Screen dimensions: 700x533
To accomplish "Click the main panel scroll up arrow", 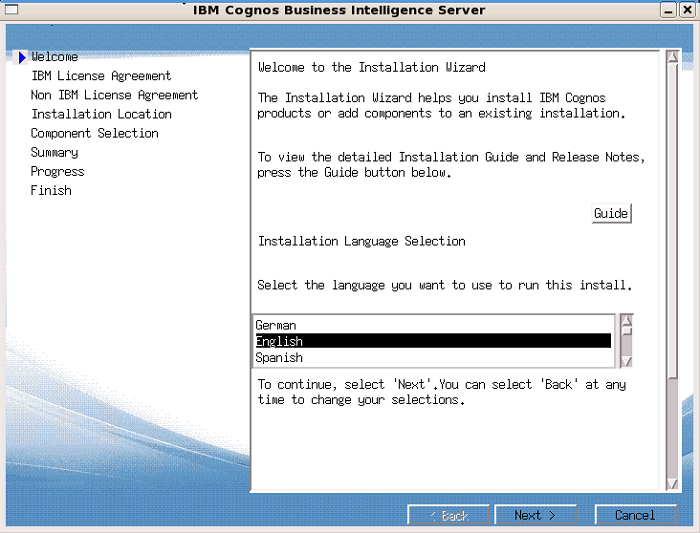I will tap(672, 57).
